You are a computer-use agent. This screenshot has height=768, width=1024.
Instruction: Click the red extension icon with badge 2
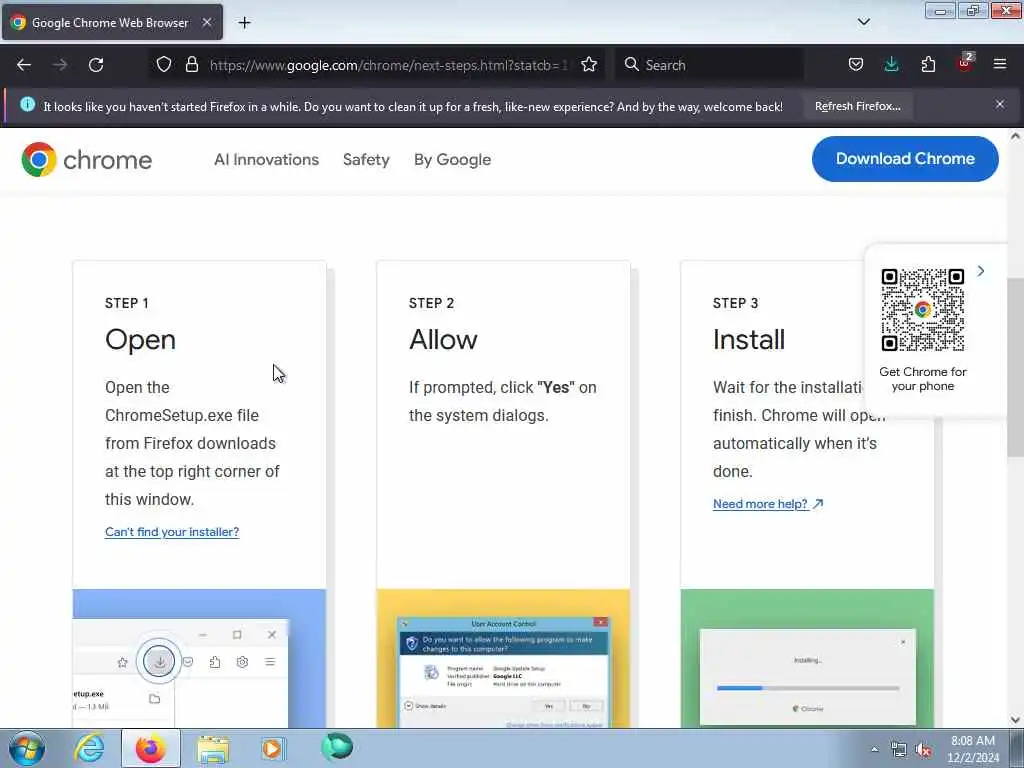point(965,63)
